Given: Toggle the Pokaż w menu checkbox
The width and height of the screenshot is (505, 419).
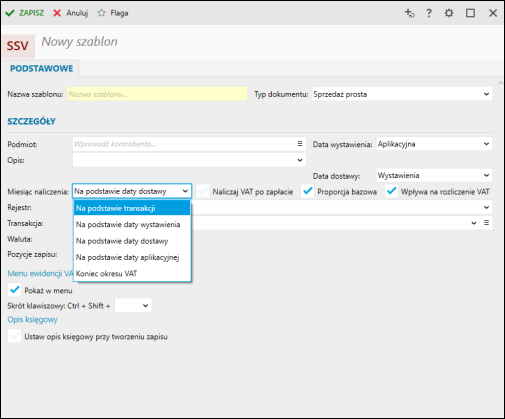Looking at the screenshot, I should 14,290.
